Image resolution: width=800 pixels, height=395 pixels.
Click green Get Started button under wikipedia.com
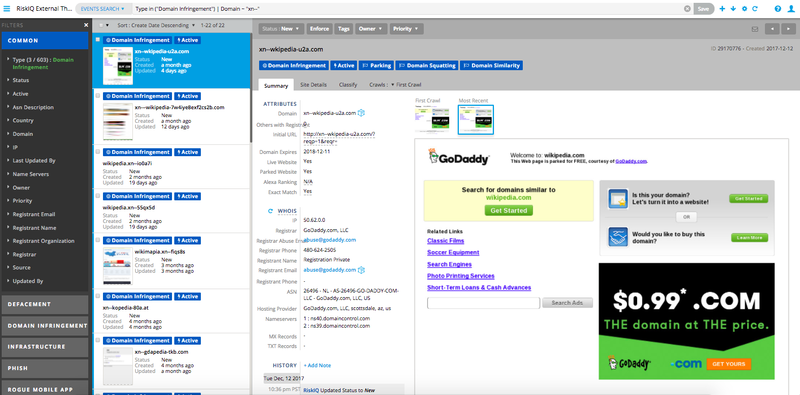pyautogui.click(x=509, y=210)
